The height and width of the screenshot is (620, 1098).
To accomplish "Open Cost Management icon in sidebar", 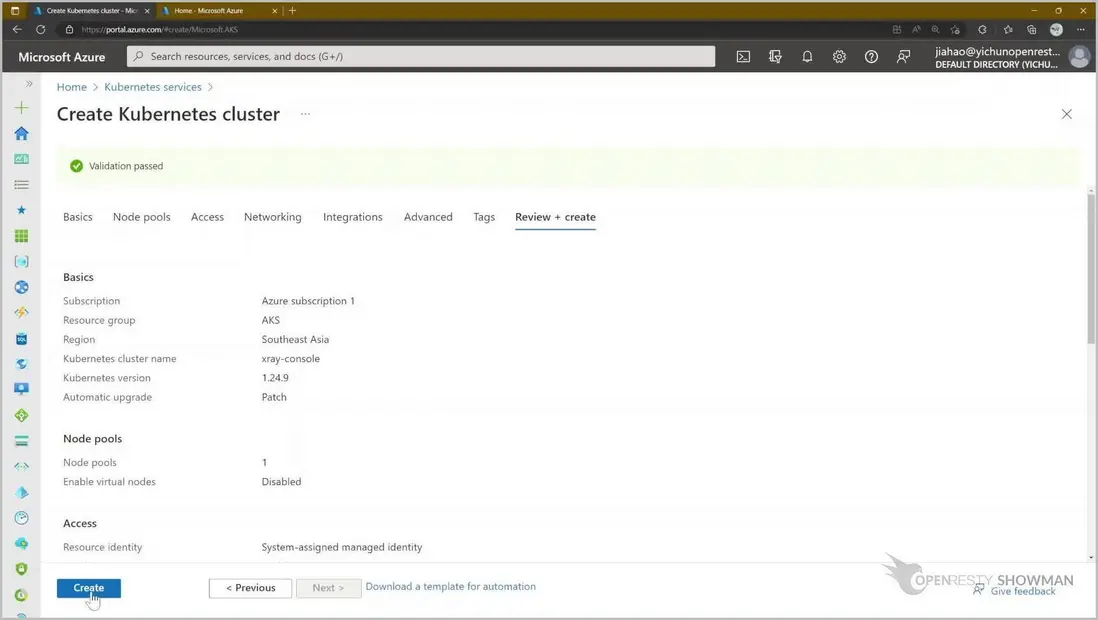I will pyautogui.click(x=22, y=595).
